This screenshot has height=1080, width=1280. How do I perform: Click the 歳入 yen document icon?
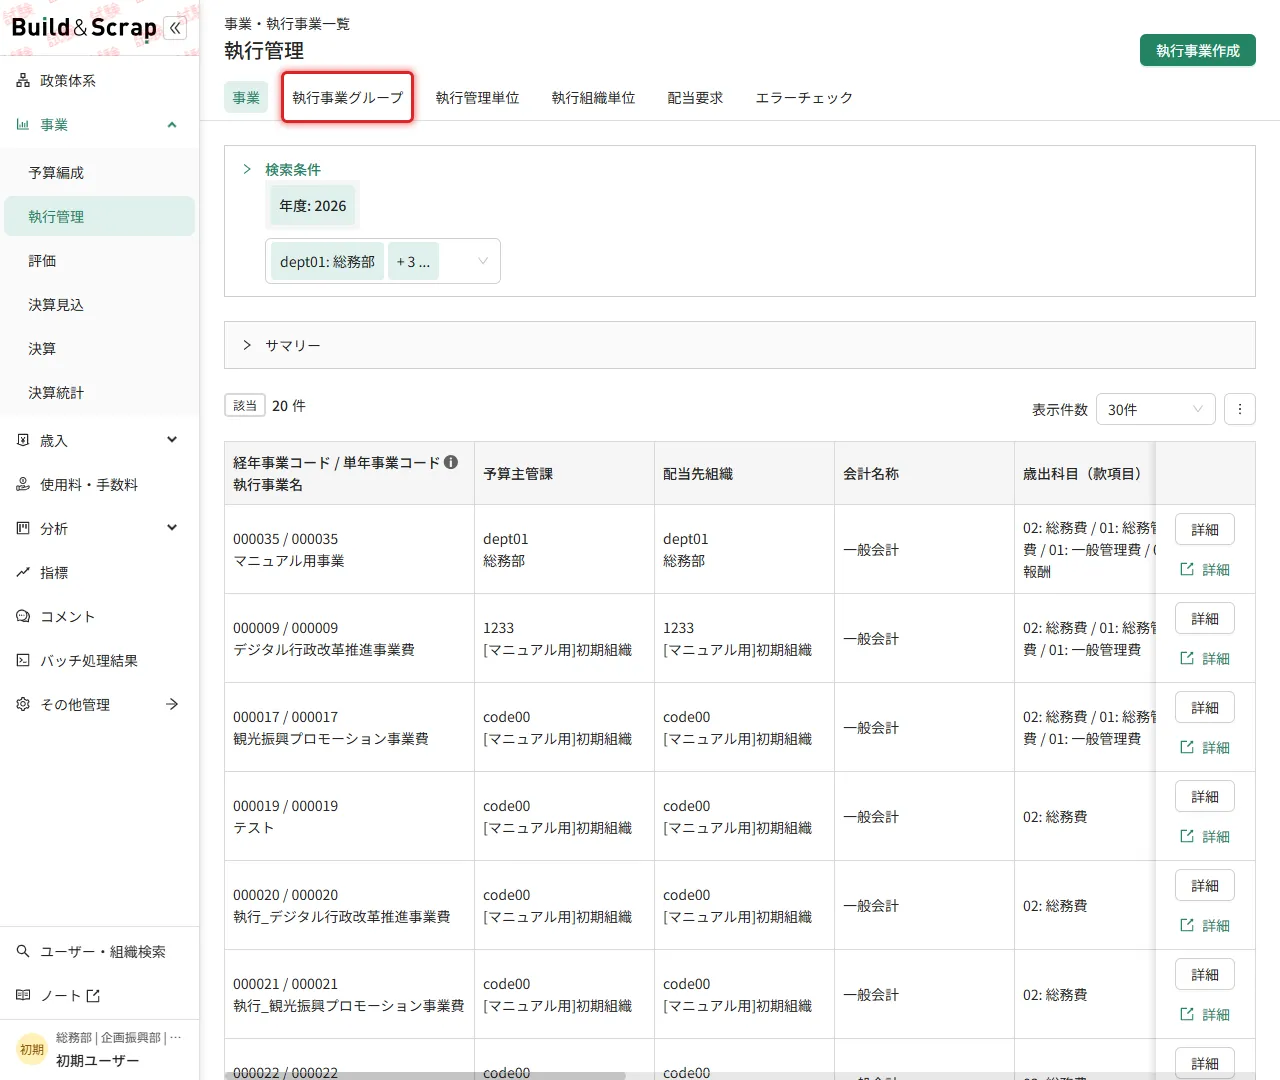click(23, 440)
